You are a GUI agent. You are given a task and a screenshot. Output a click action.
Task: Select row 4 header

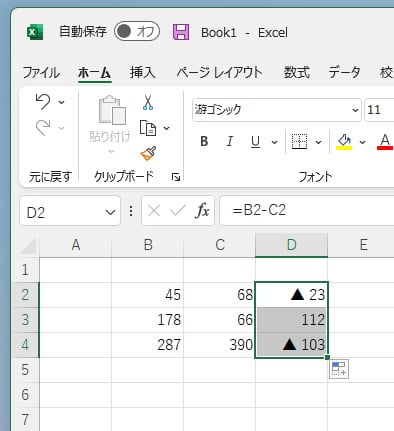pos(26,345)
